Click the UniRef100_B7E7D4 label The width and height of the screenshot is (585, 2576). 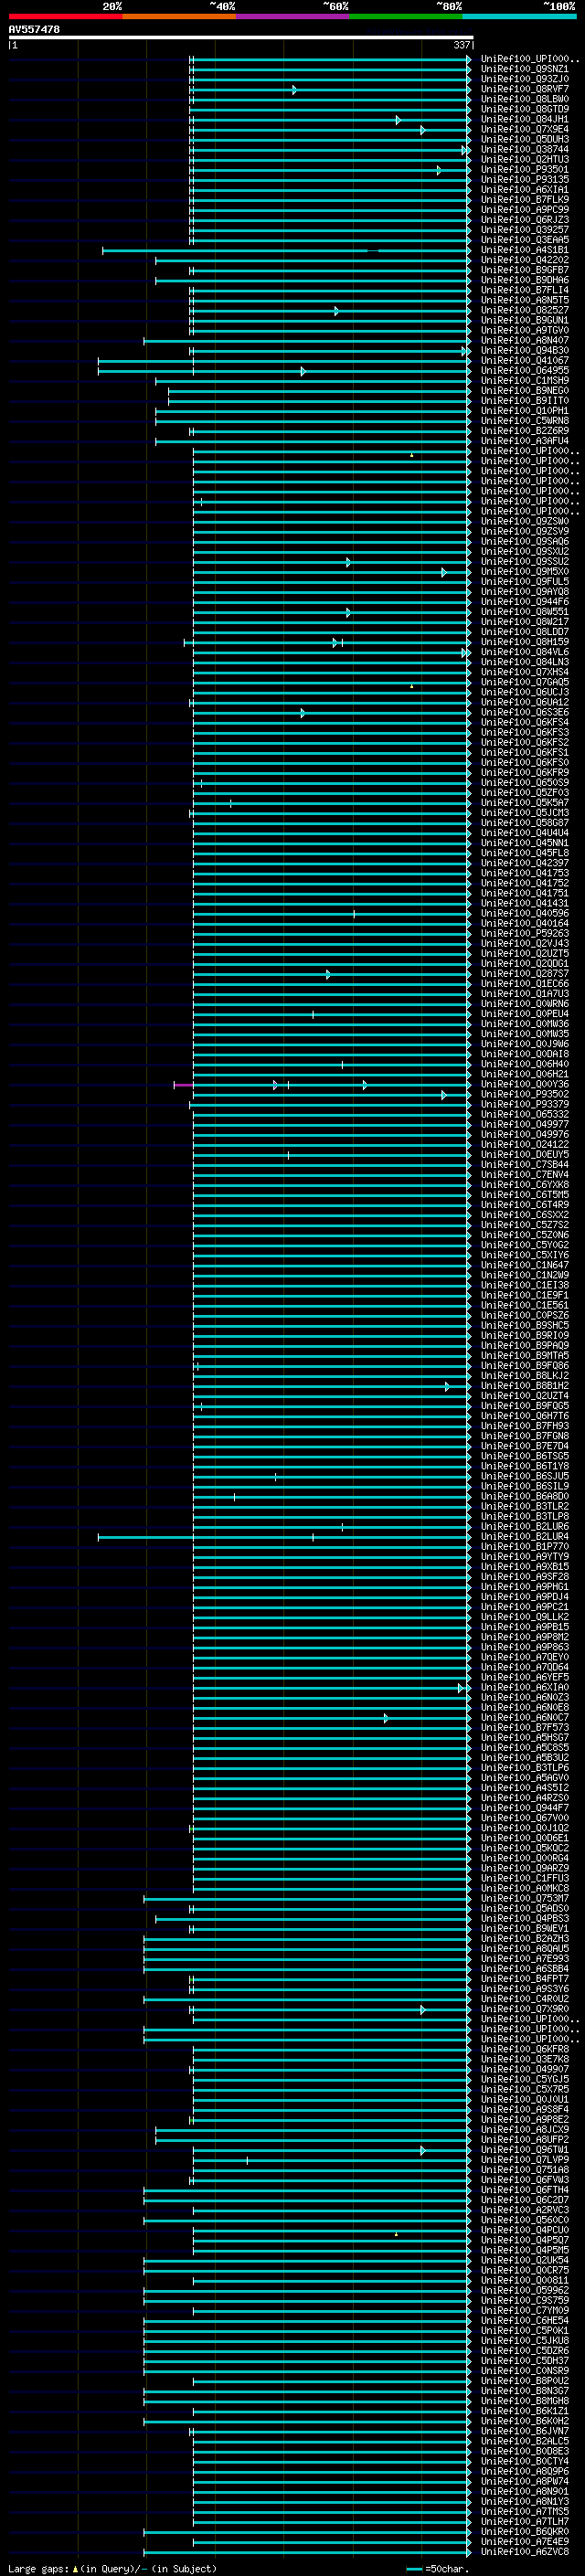tap(525, 1446)
